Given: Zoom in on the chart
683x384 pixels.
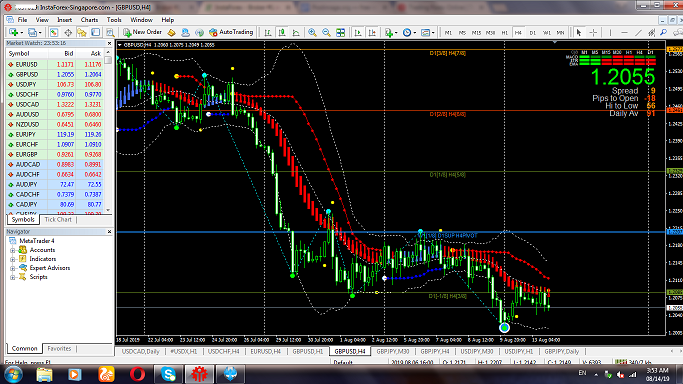Looking at the screenshot, I should tap(312, 32).
